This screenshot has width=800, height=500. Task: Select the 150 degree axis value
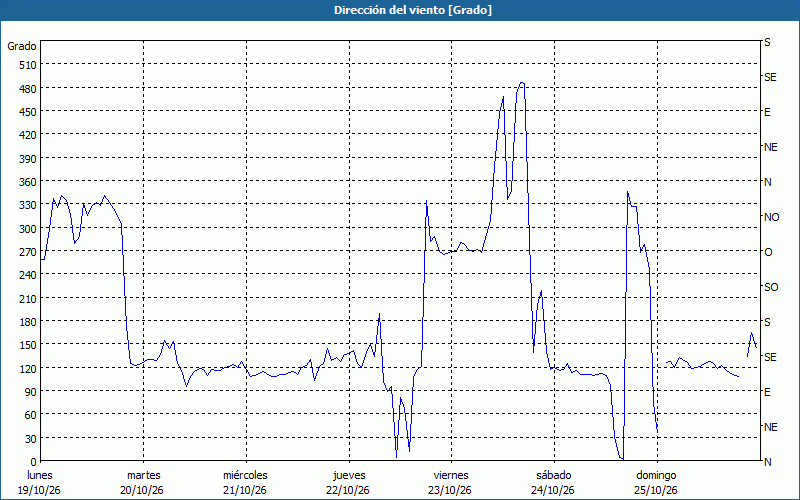27,345
